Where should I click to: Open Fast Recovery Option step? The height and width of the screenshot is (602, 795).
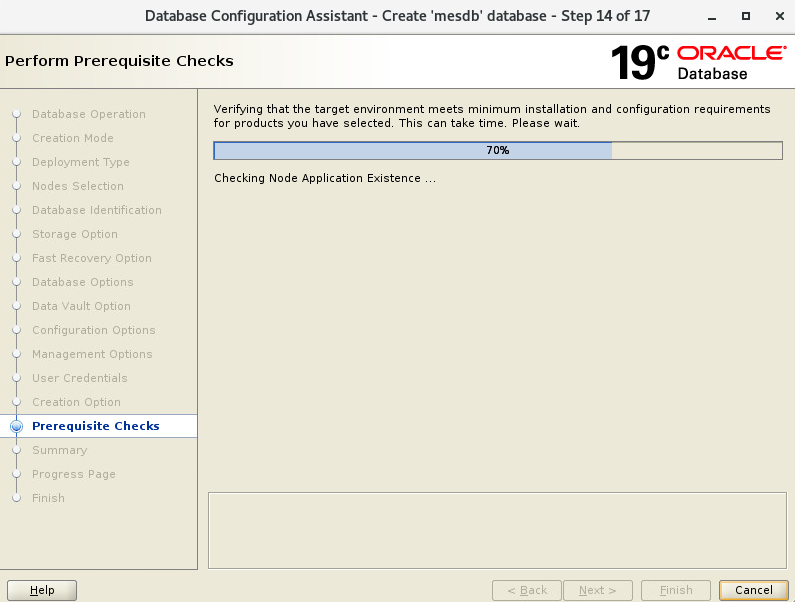pyautogui.click(x=91, y=258)
